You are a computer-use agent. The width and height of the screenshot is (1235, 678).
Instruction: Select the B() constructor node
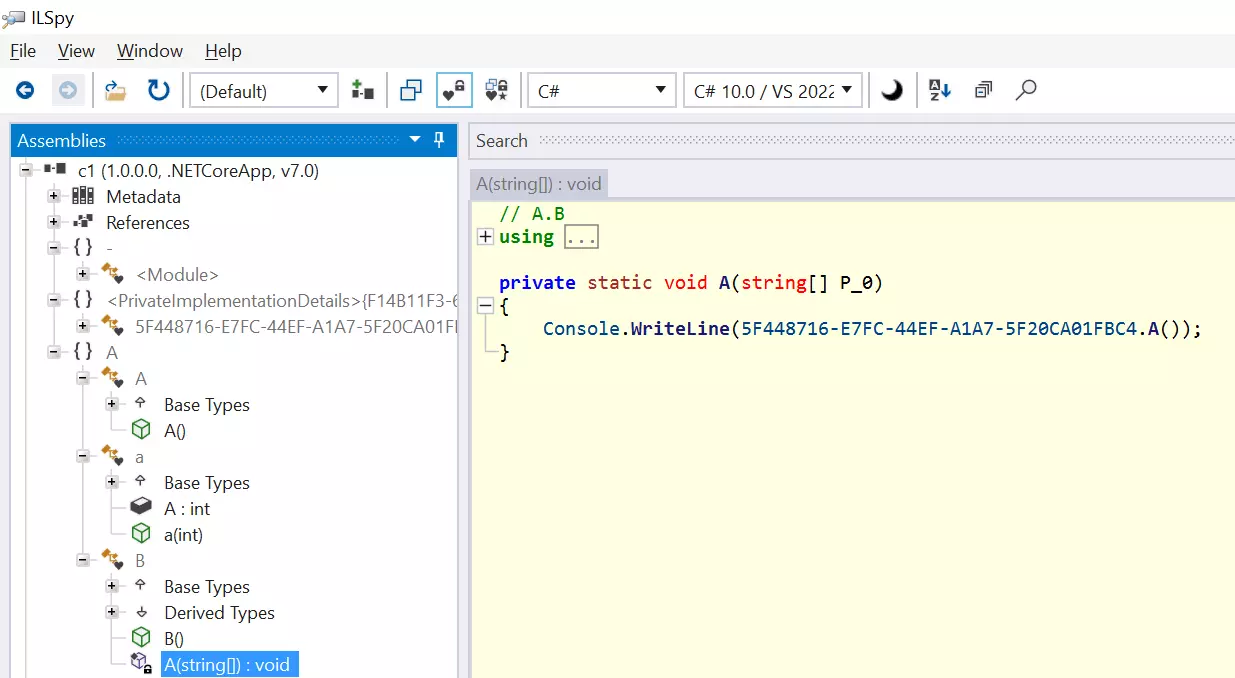174,639
